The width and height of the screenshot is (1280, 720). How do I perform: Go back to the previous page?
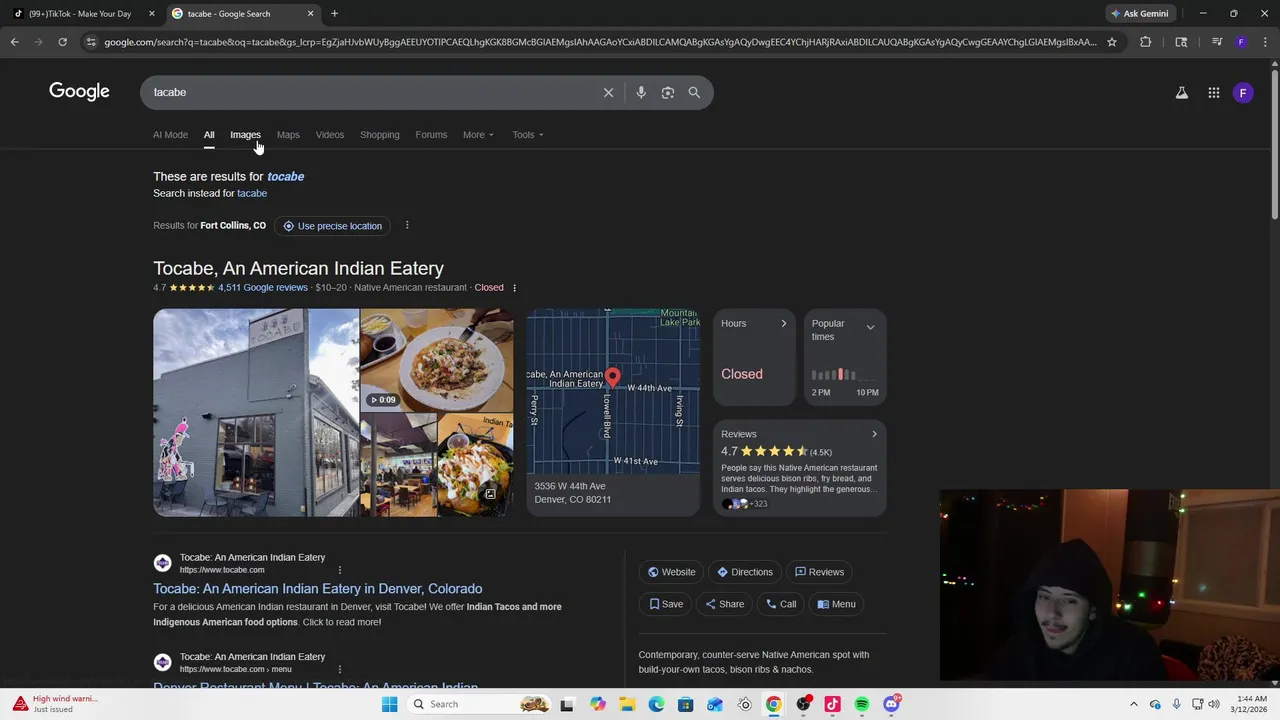pyautogui.click(x=15, y=42)
